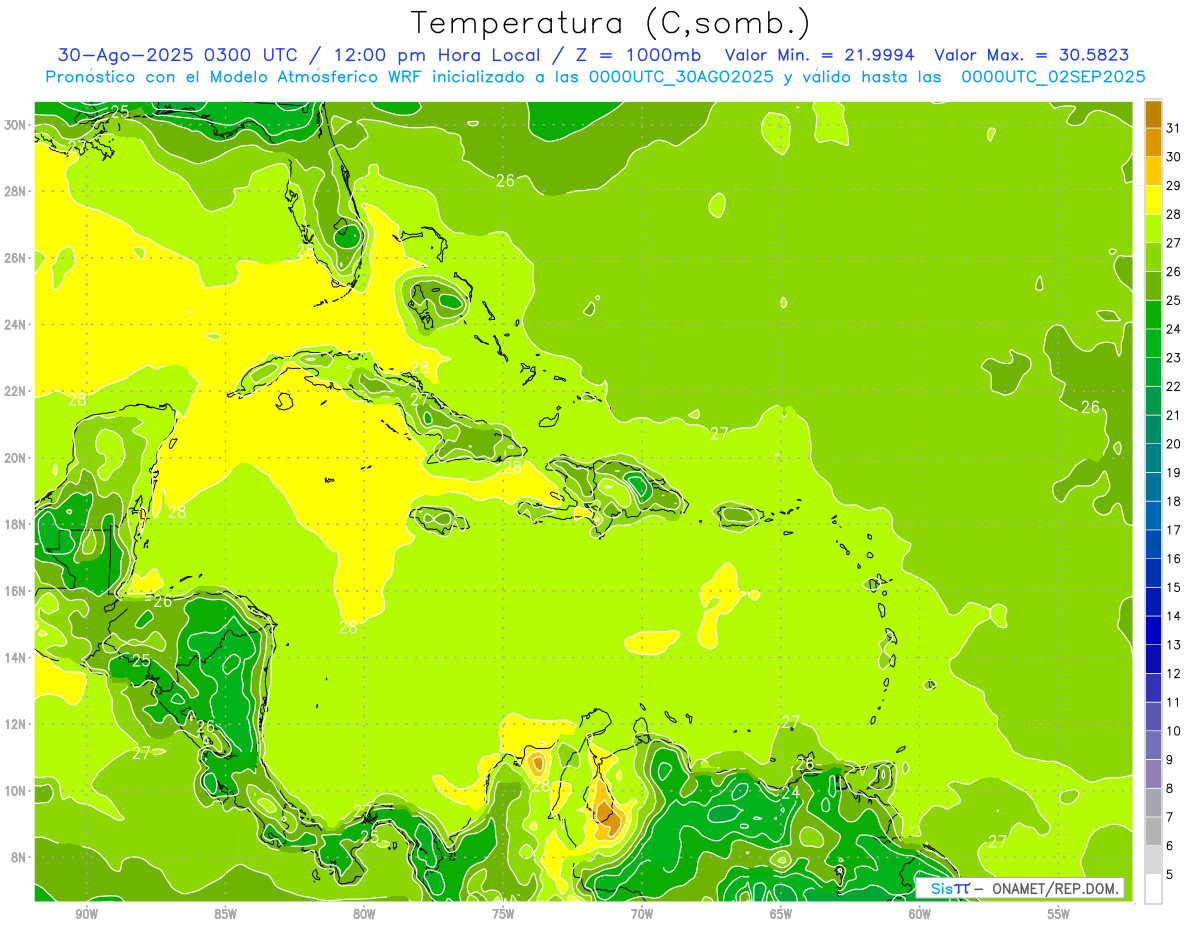
Task: Click colorbar legend value 19
Action: [1174, 472]
